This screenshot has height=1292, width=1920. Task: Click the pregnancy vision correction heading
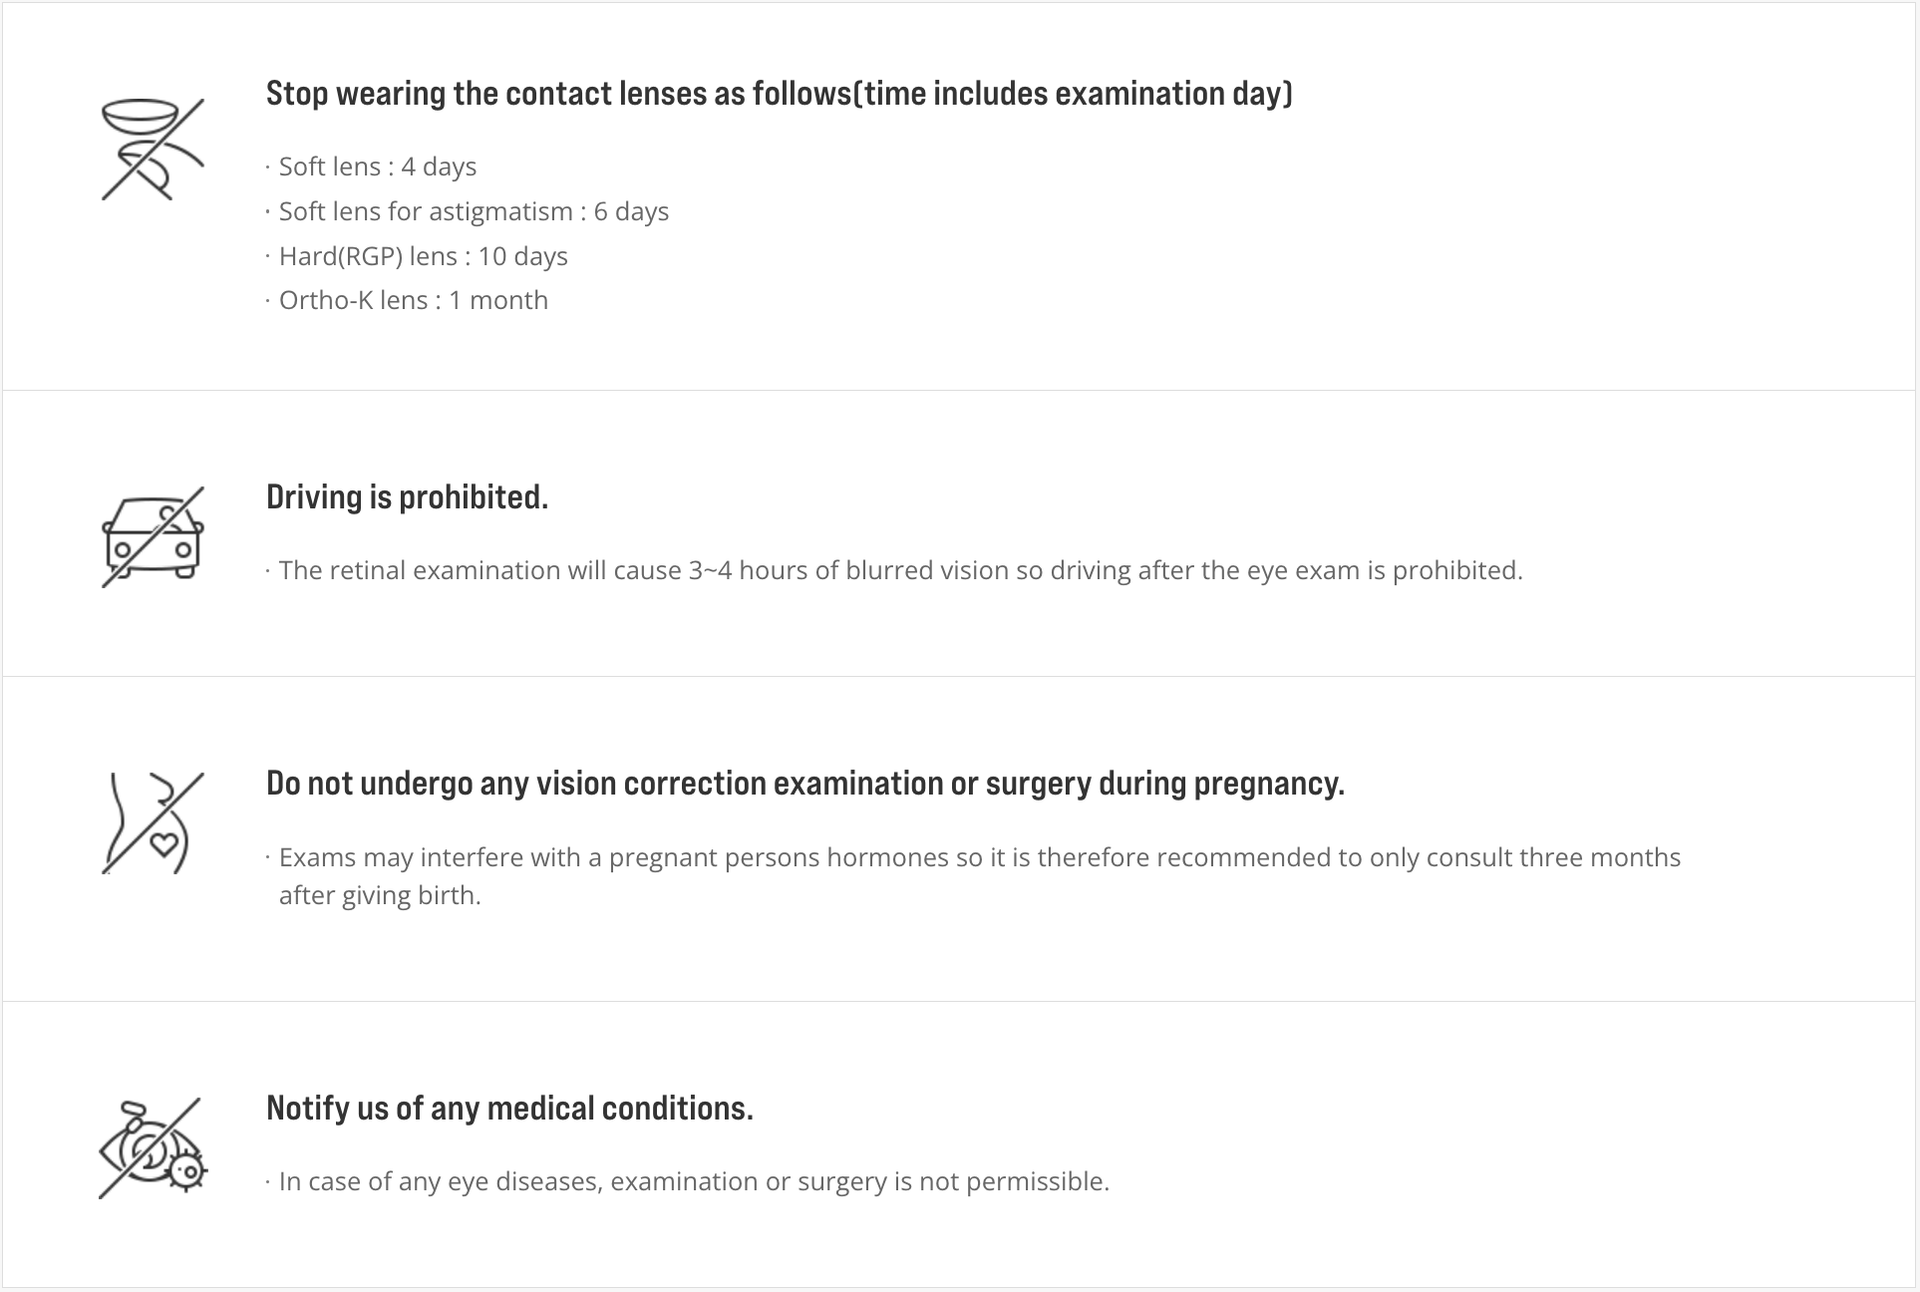[805, 784]
